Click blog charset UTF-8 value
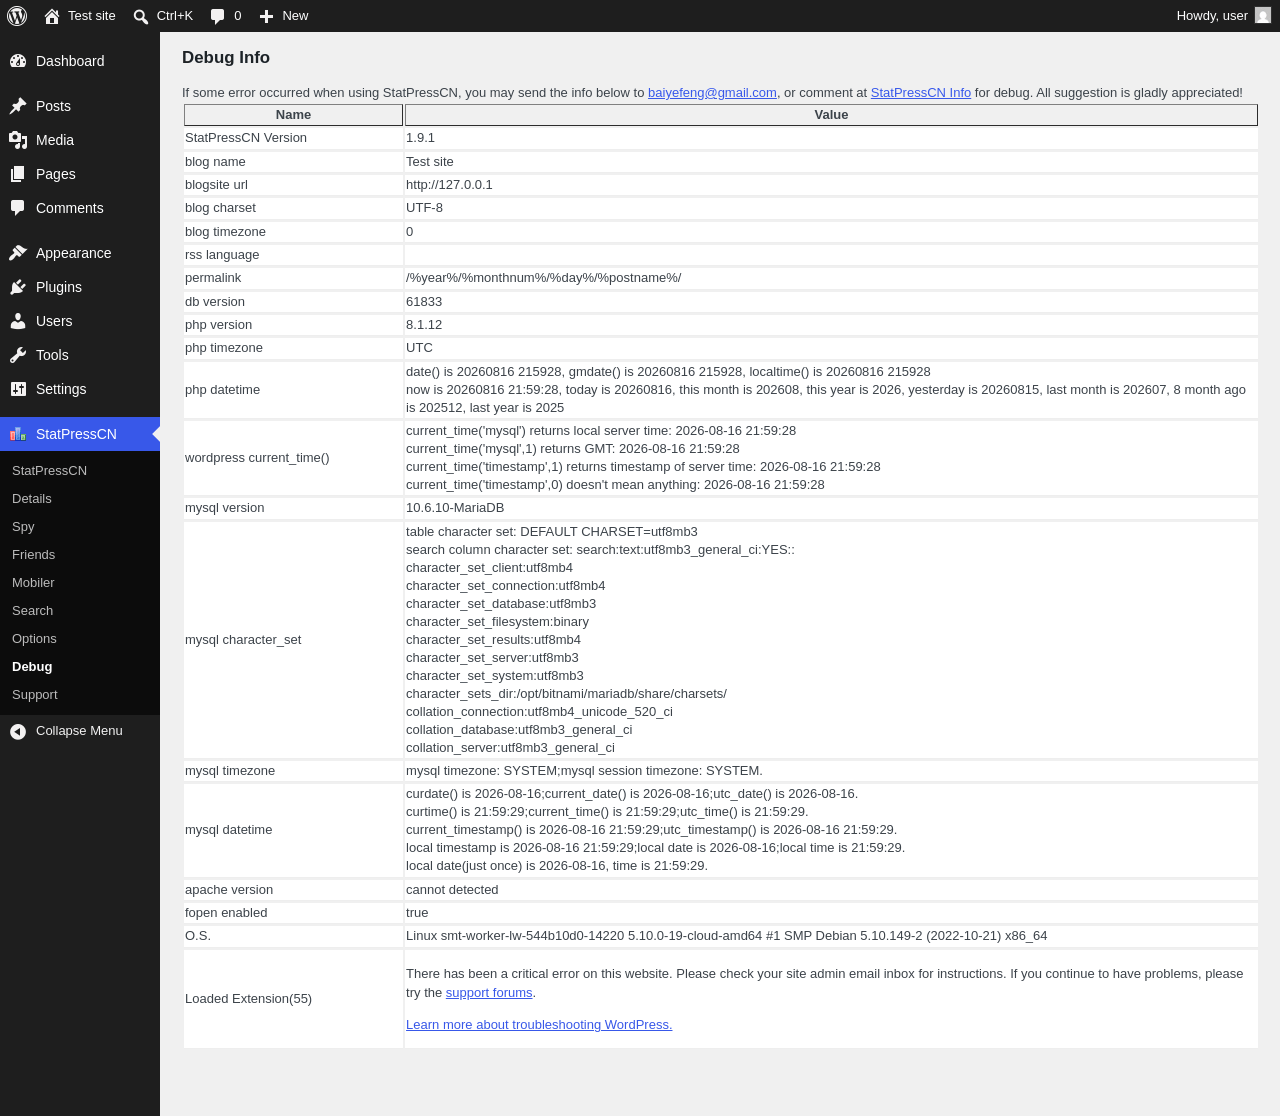The height and width of the screenshot is (1116, 1280). point(424,208)
